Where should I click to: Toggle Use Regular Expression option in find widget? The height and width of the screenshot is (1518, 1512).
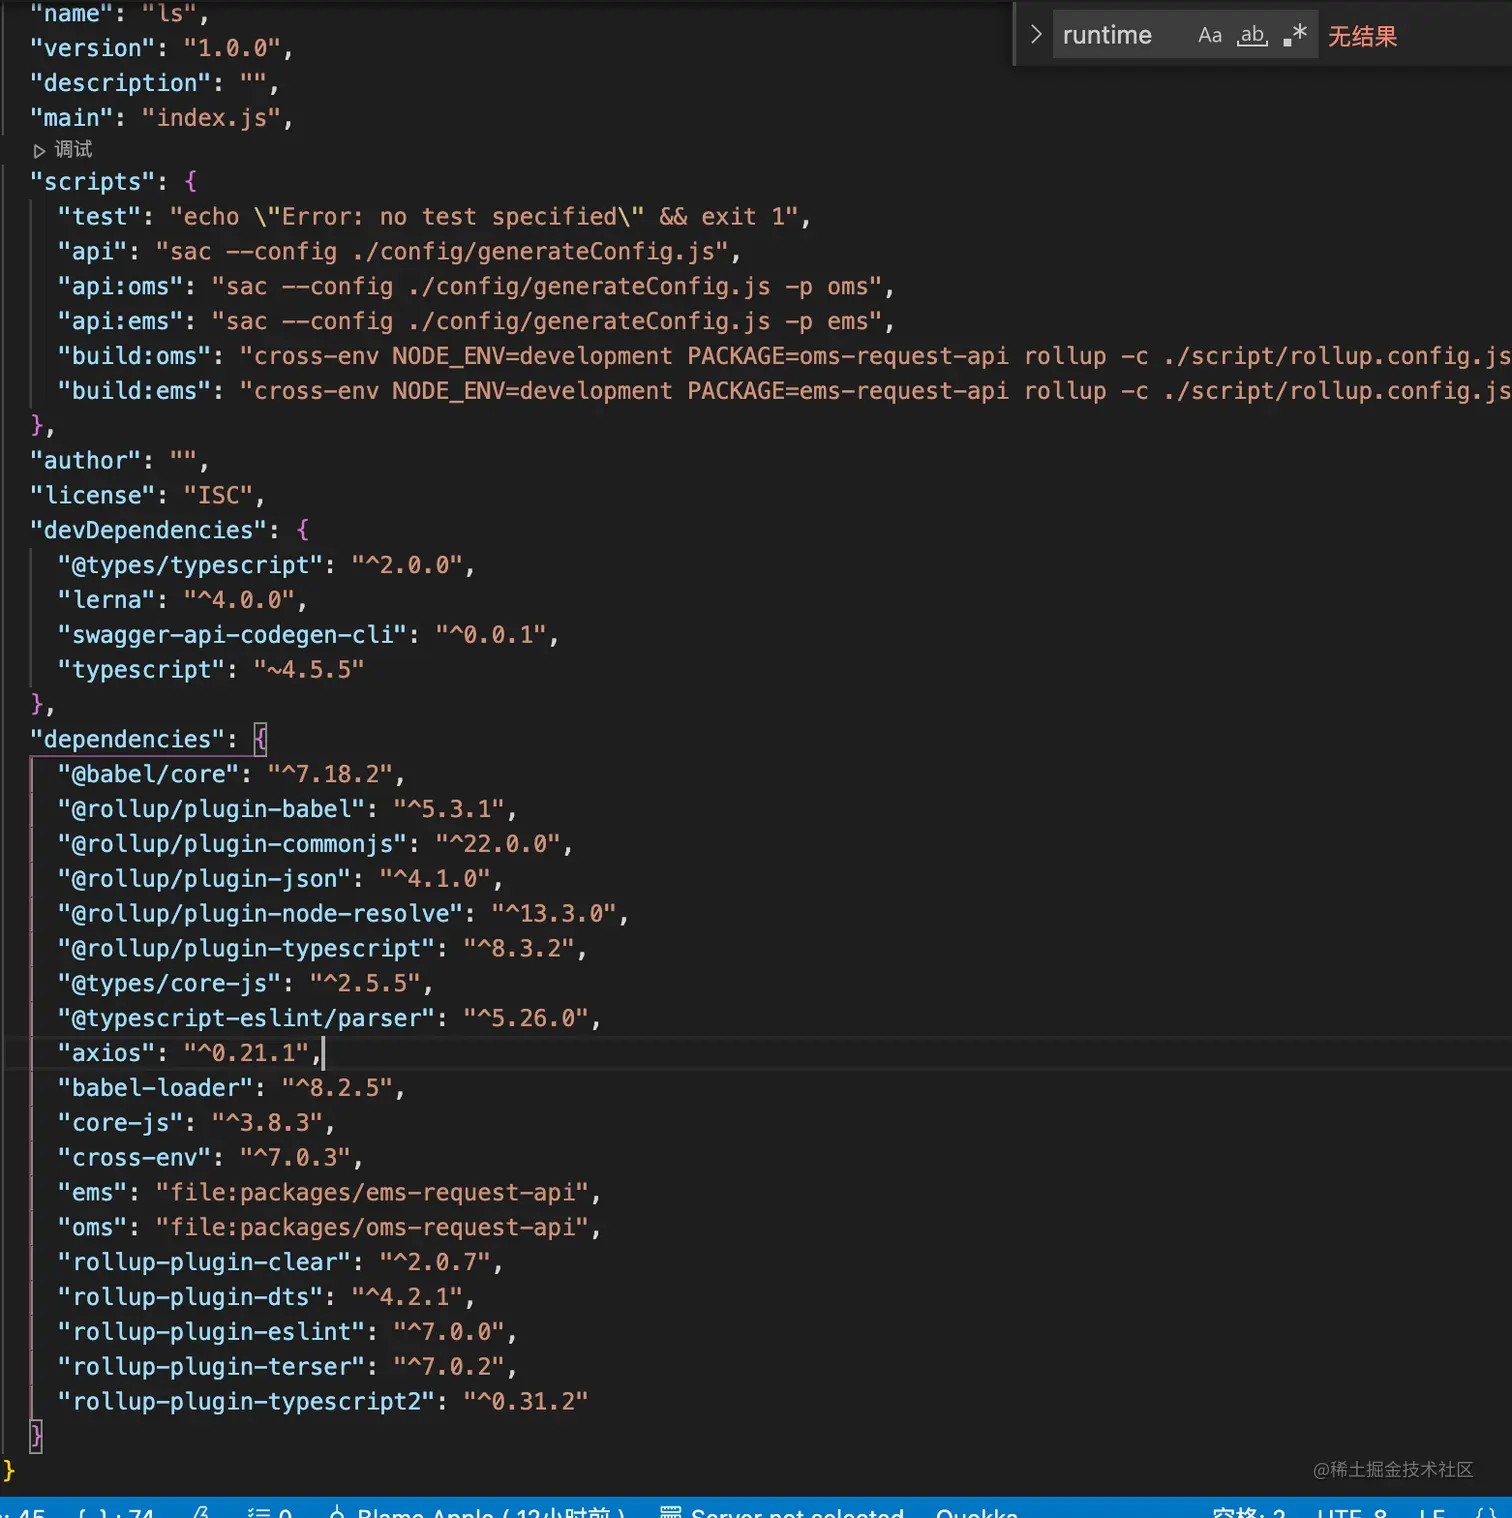1295,35
